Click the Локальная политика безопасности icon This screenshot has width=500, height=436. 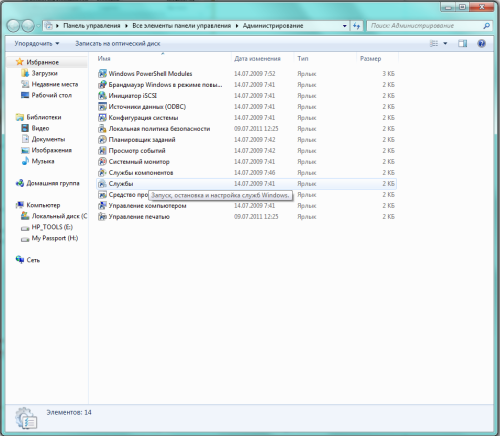point(102,129)
